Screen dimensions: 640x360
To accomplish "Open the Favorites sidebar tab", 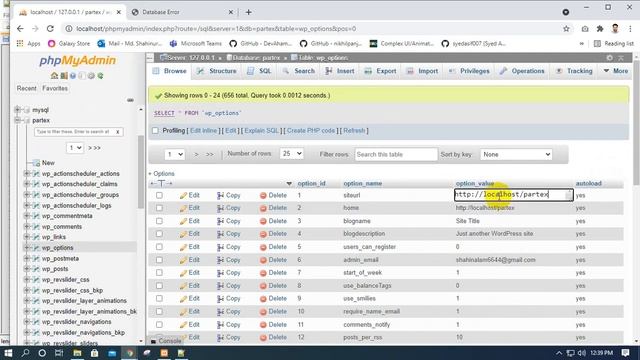I will pyautogui.click(x=55, y=88).
